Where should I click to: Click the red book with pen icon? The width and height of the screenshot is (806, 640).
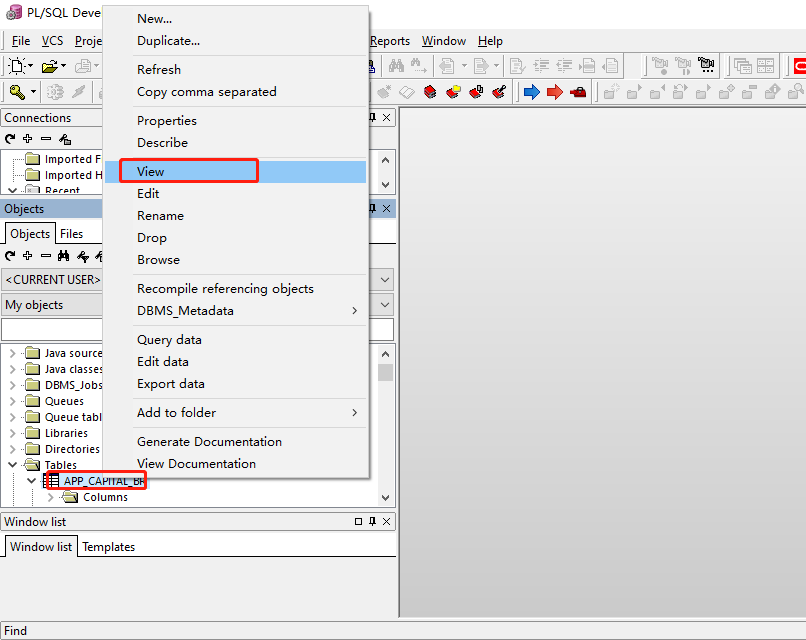click(x=499, y=92)
